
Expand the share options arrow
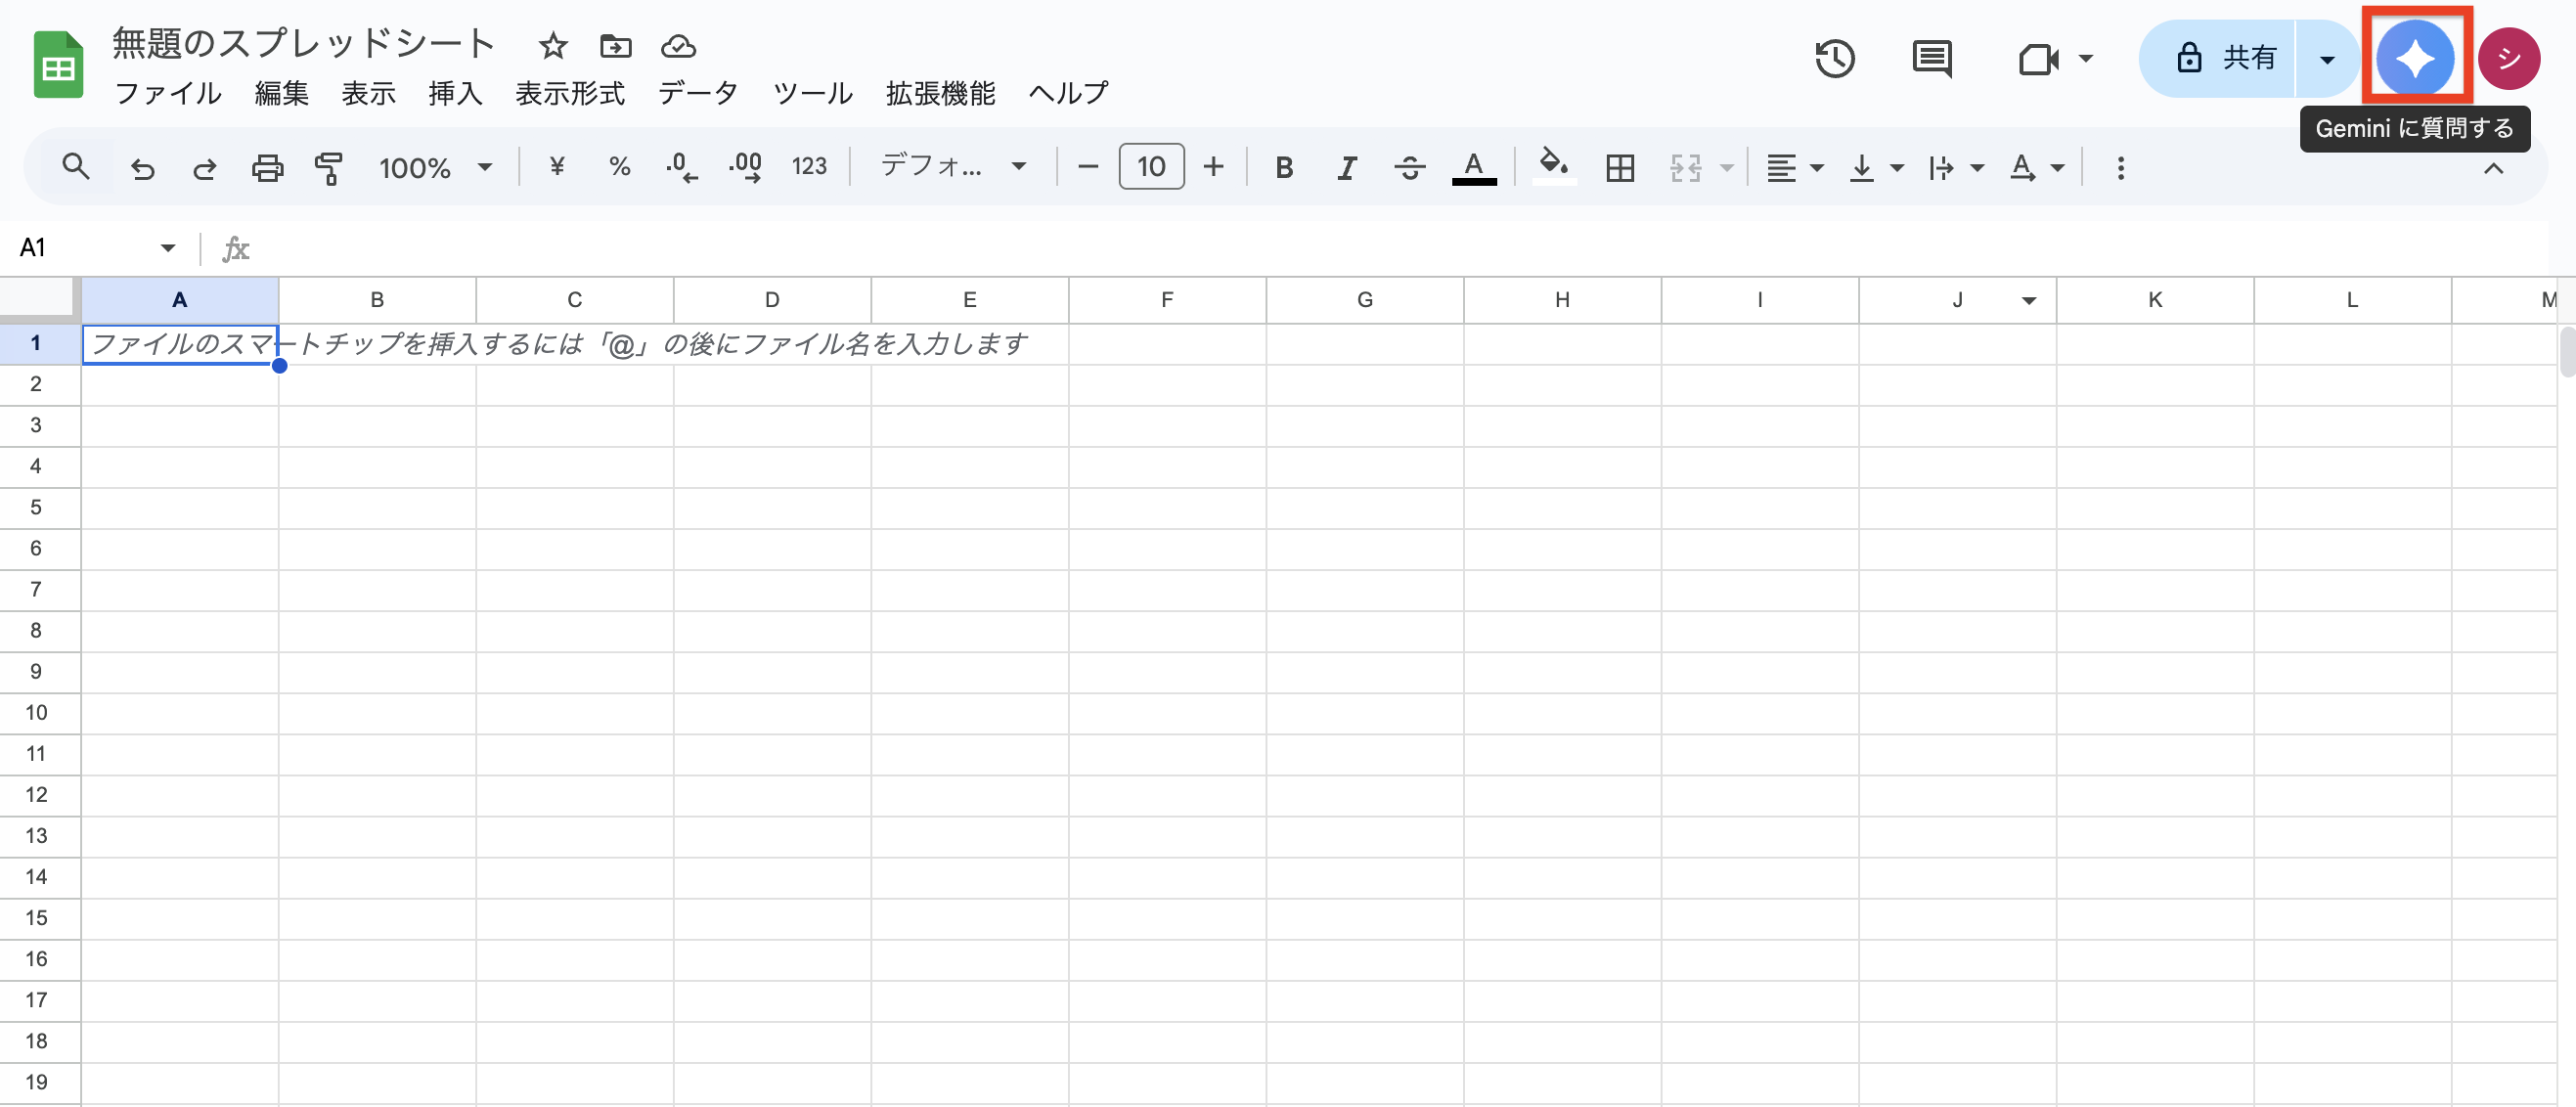tap(2326, 59)
